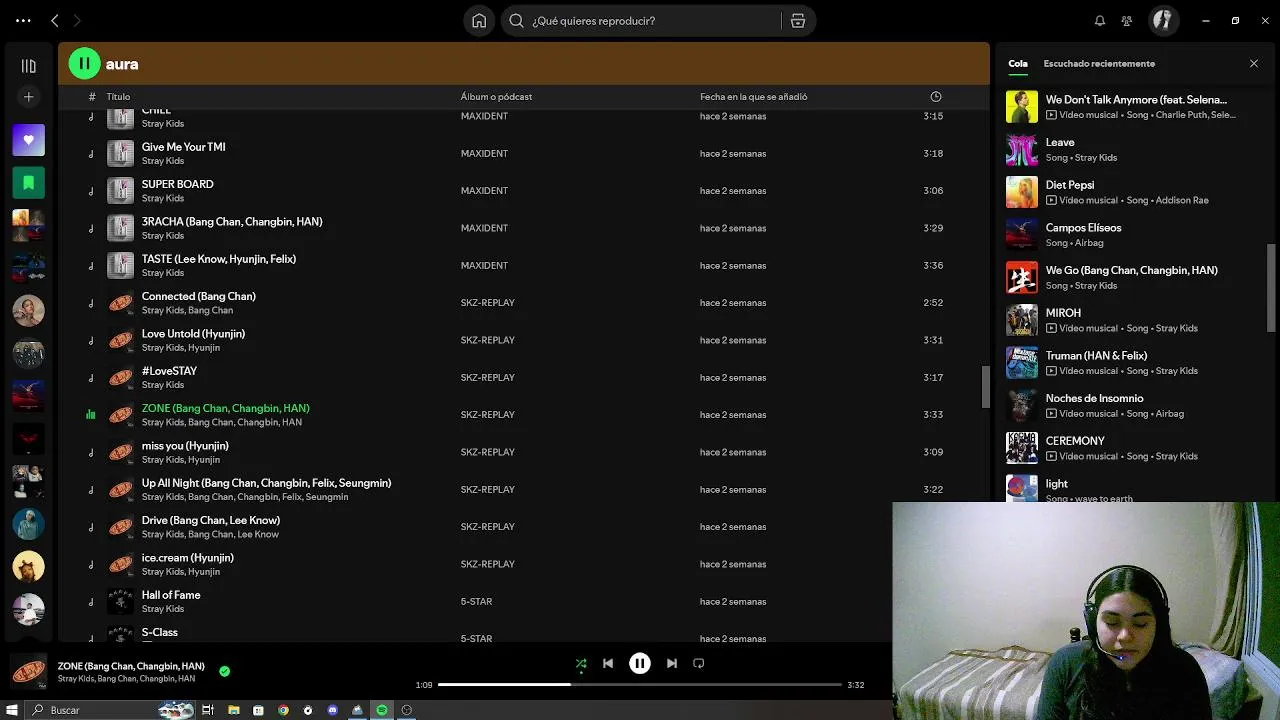Toggle repeat mode in the player
1280x720 pixels.
tap(699, 663)
